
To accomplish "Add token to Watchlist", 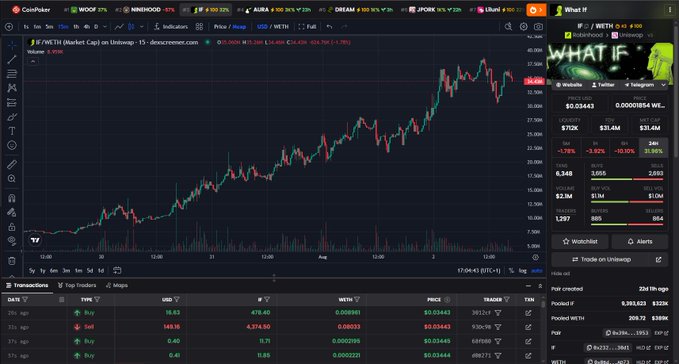I will coord(580,242).
